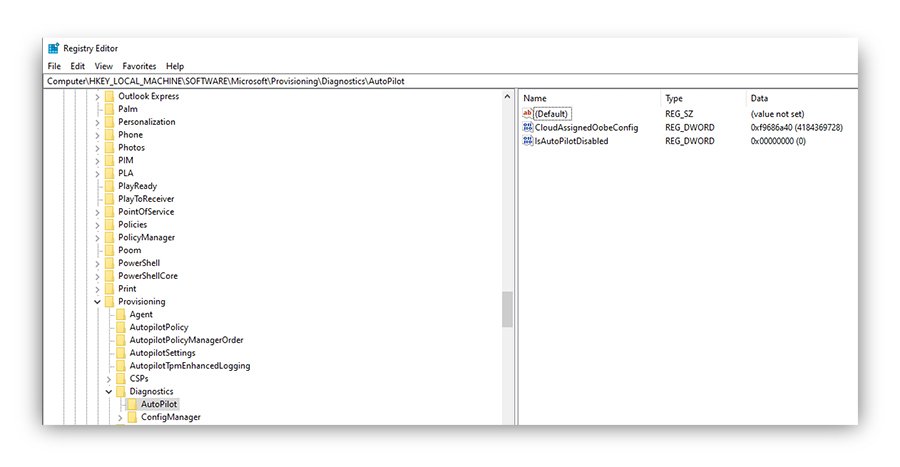
Task: Select the PowerShellCore folder icon
Action: (109, 276)
